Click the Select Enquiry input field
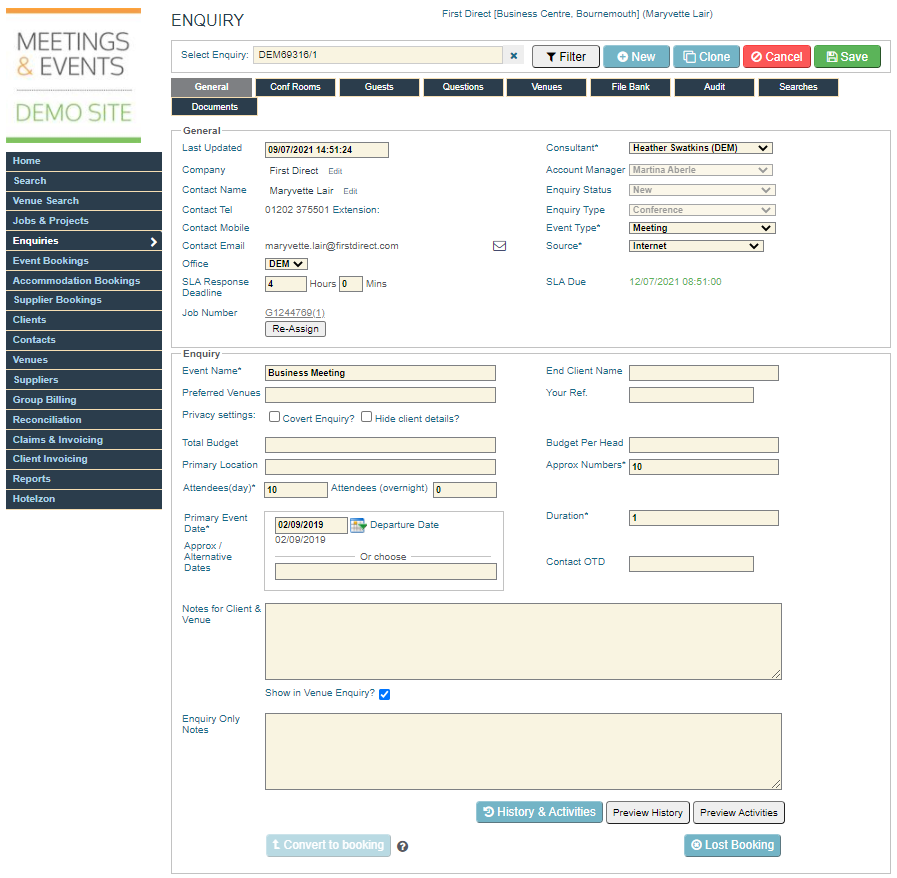 378,55
